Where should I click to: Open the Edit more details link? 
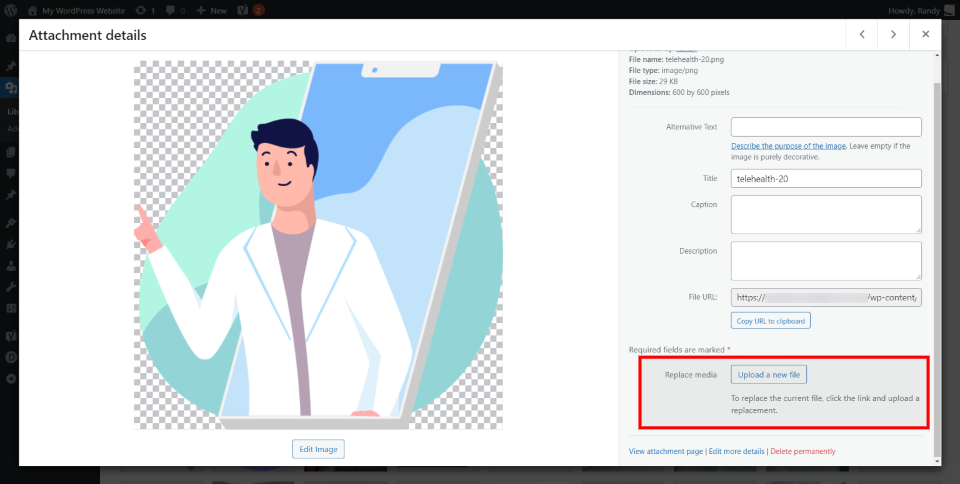tap(737, 451)
